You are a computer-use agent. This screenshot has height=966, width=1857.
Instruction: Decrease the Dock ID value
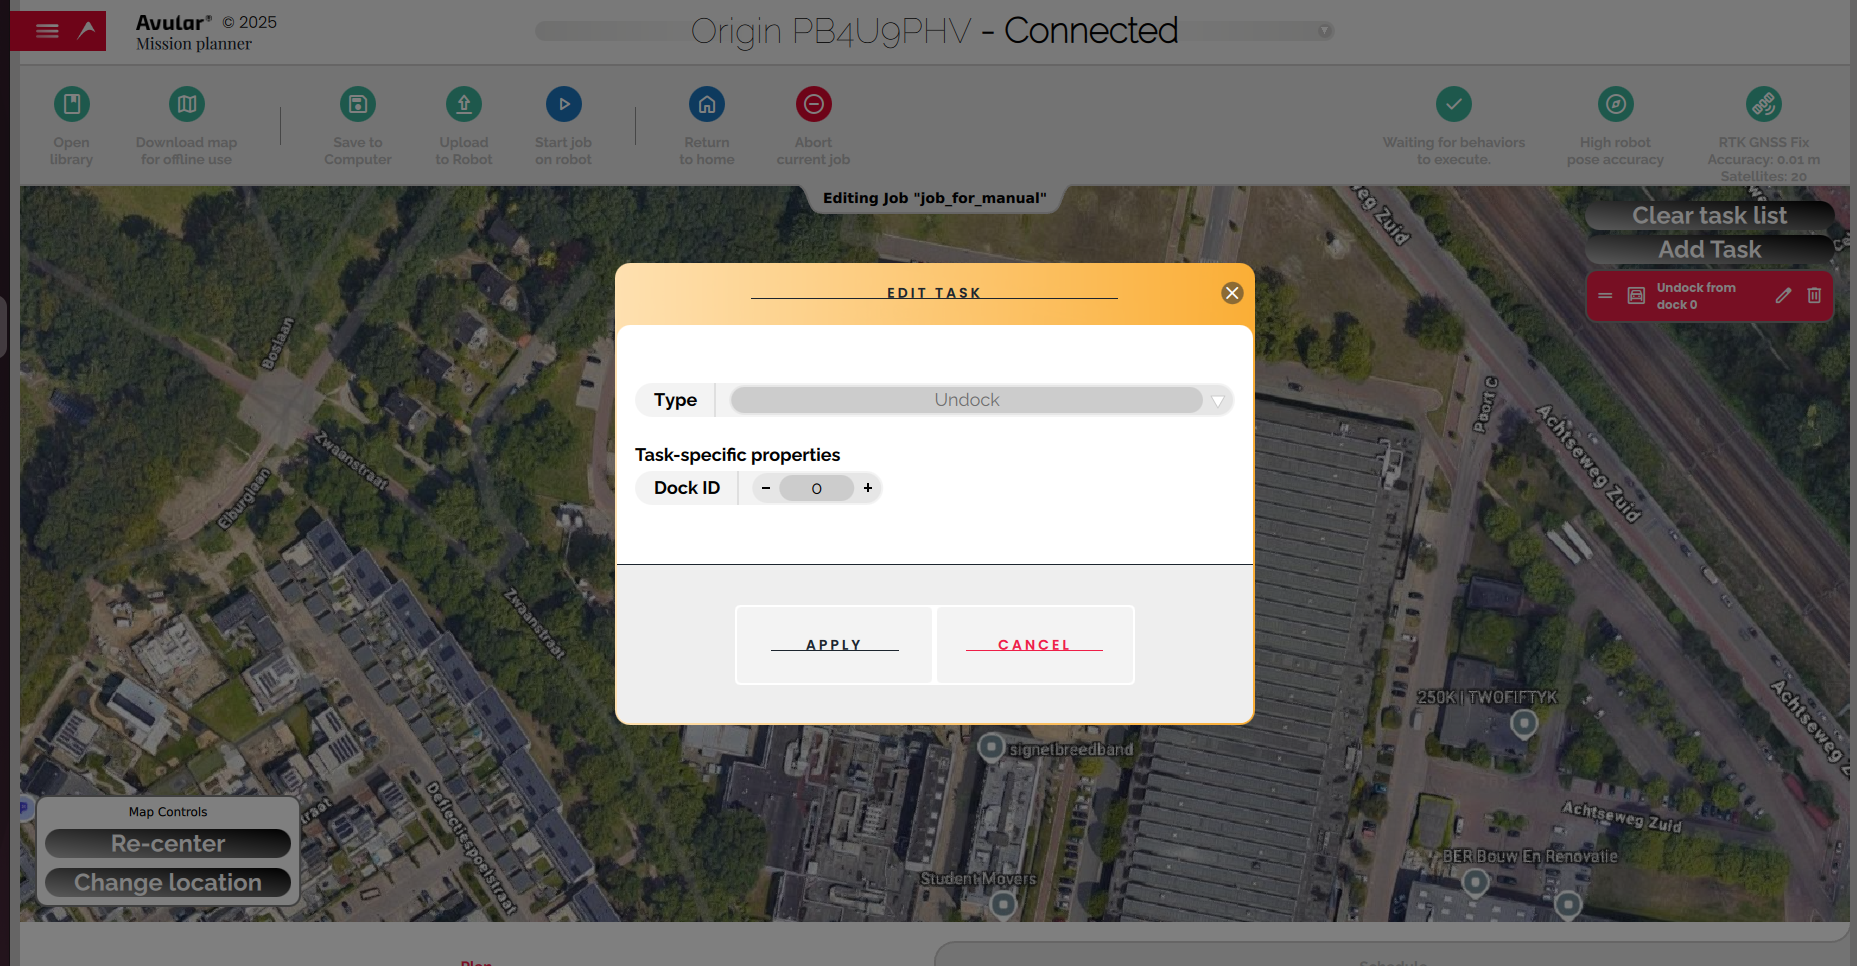pos(766,488)
